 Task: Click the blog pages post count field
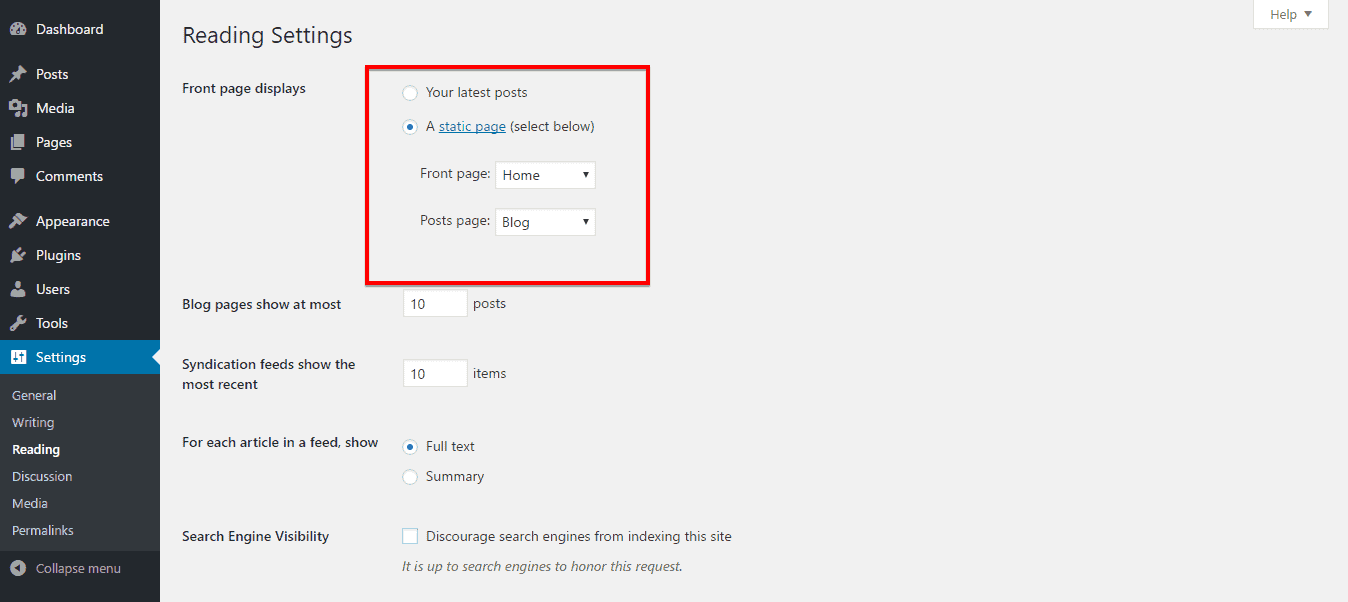tap(435, 304)
